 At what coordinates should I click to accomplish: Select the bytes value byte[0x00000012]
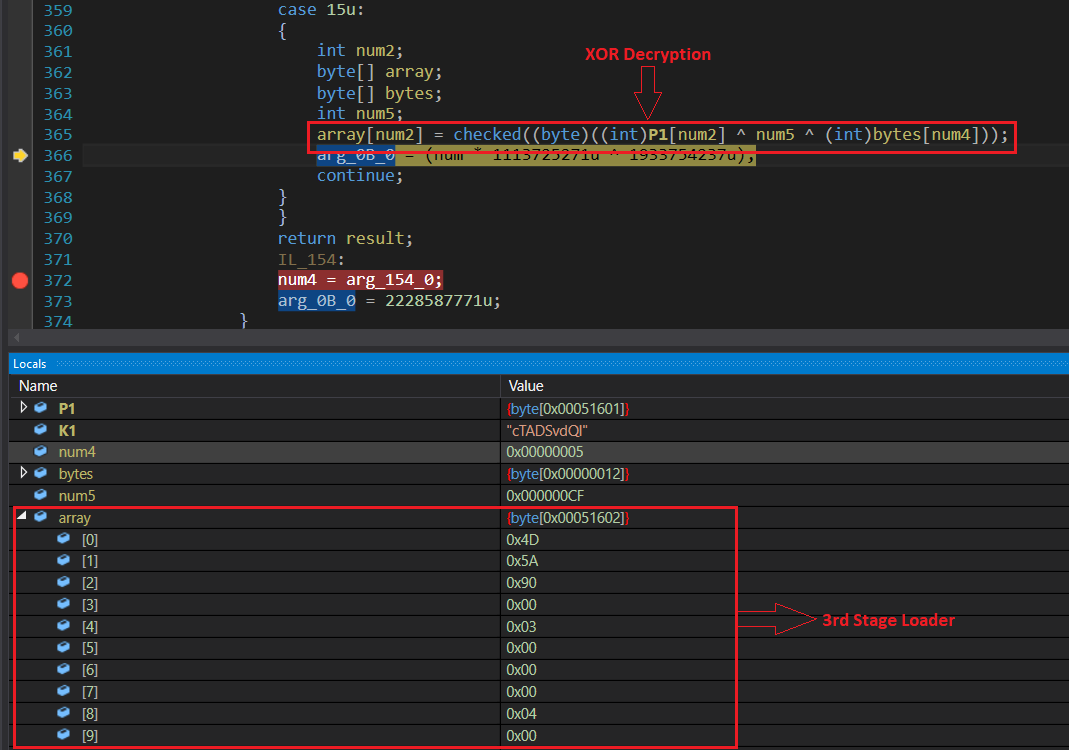click(x=568, y=474)
